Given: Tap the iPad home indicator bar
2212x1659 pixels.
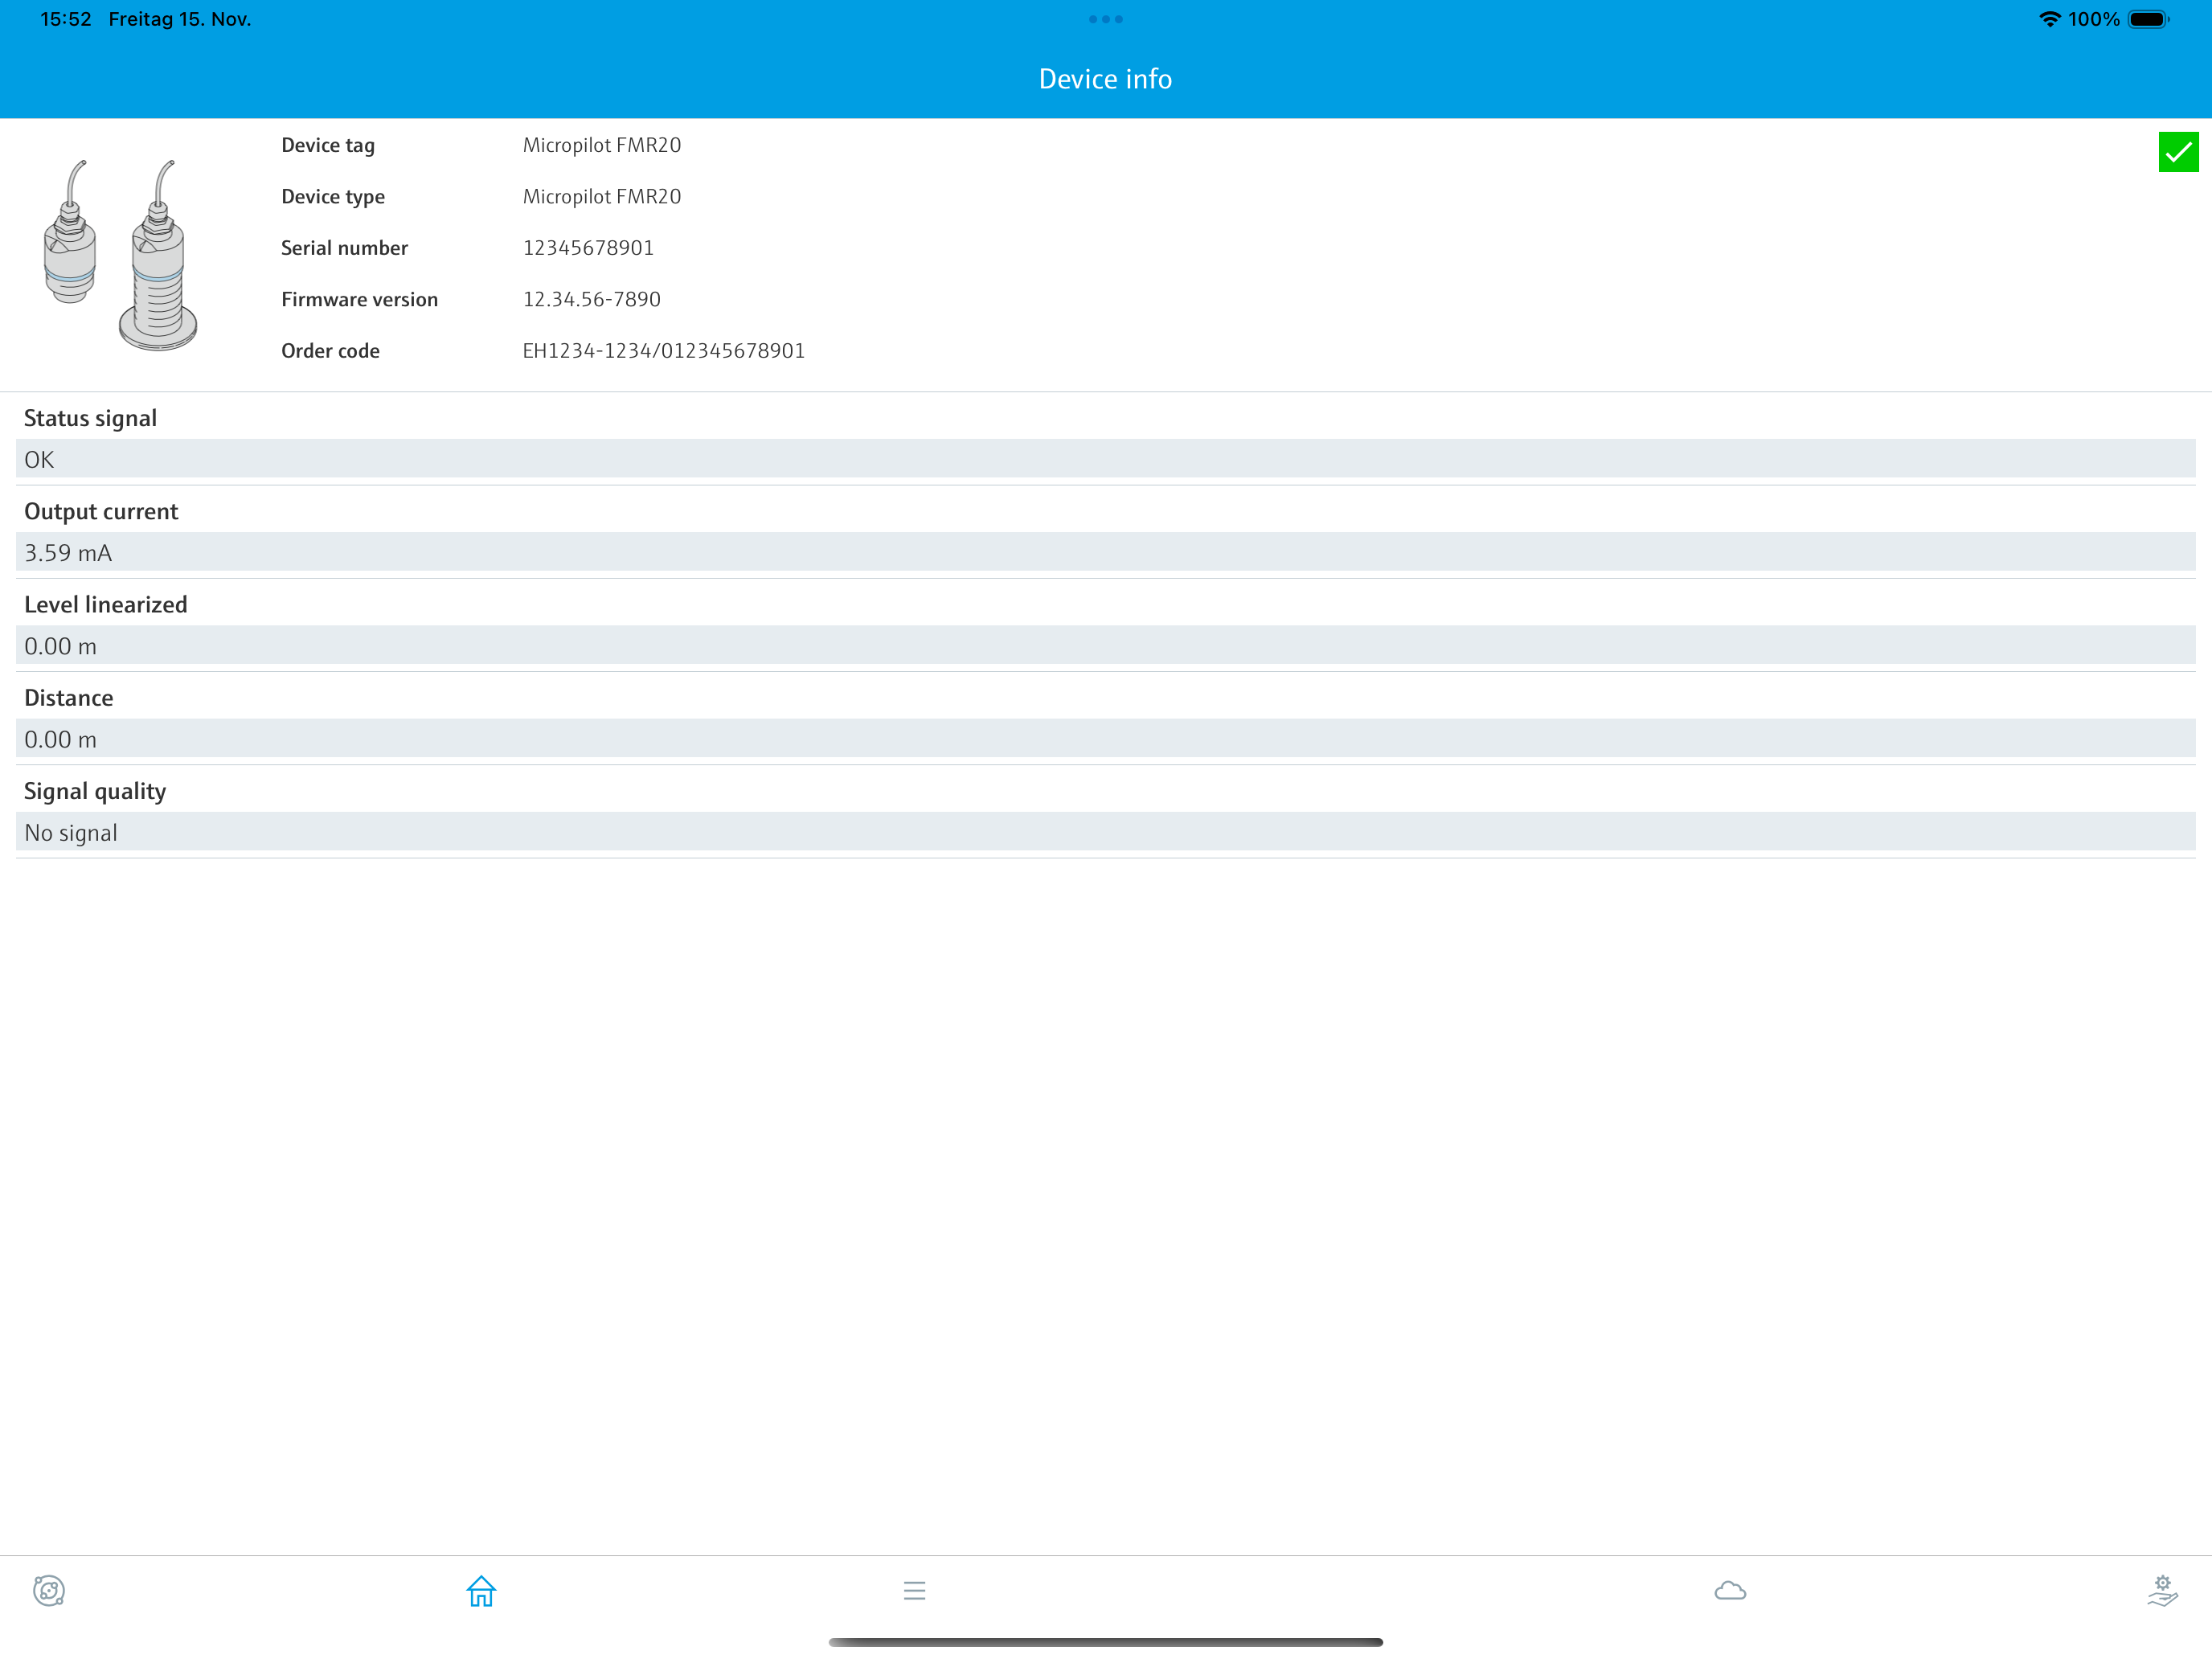Looking at the screenshot, I should 1105,1642.
